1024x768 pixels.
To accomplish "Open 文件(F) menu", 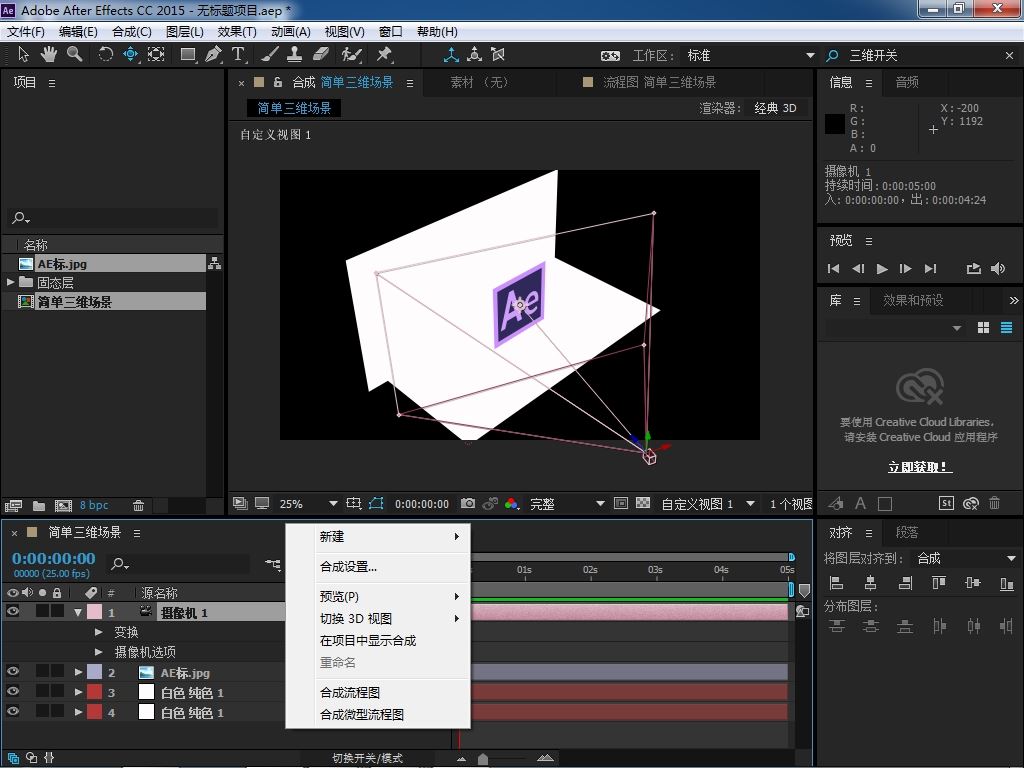I will pyautogui.click(x=26, y=31).
